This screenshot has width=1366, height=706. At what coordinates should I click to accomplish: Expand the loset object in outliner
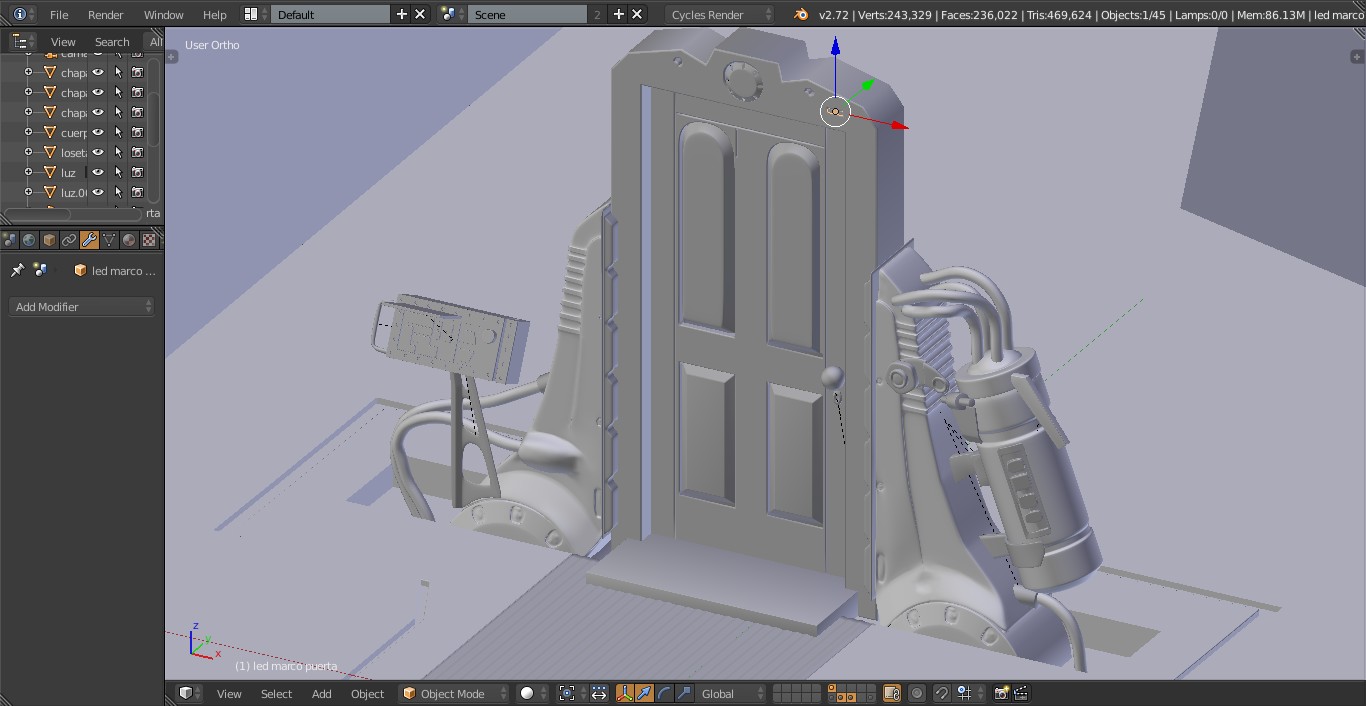(x=29, y=152)
